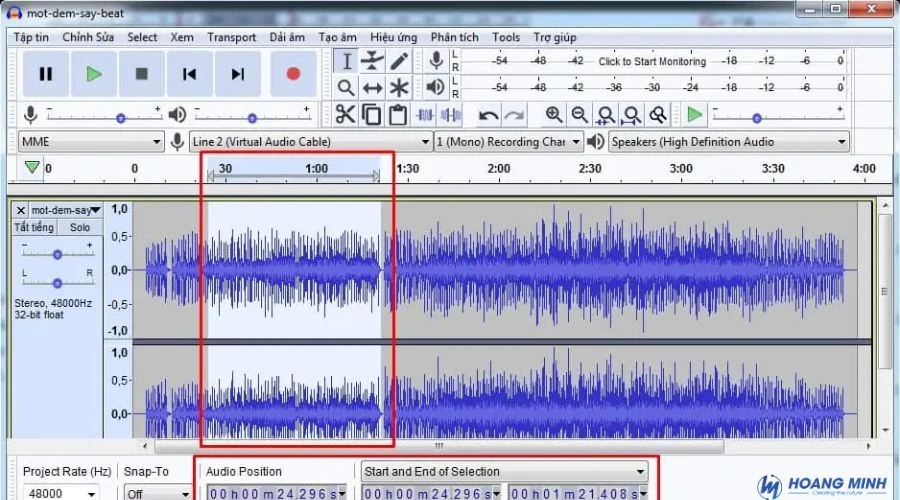Click Silence audio selection icon
The height and width of the screenshot is (500, 900).
451,115
